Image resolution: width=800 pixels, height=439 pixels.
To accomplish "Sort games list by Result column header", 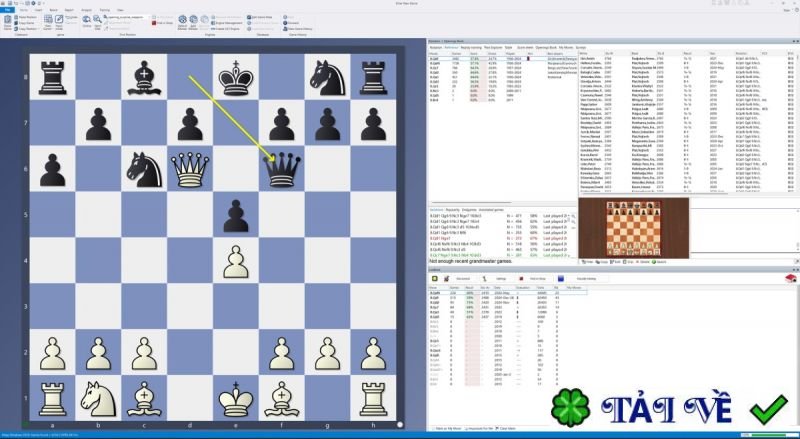I will 688,53.
